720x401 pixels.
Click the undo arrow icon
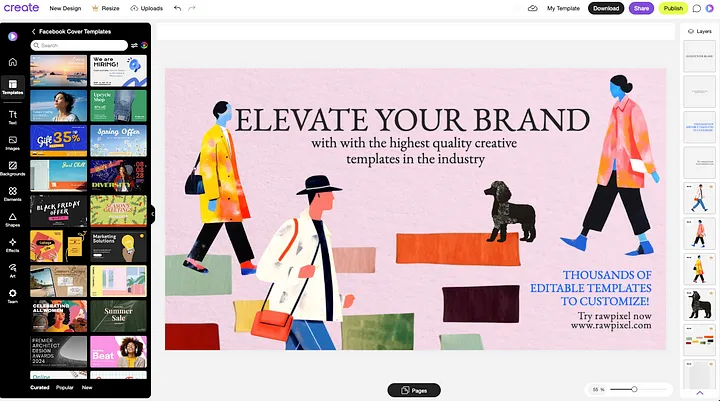coord(178,8)
